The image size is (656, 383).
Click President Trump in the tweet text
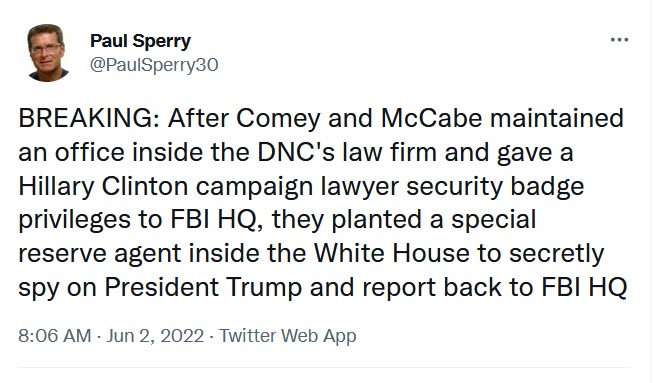click(x=203, y=288)
